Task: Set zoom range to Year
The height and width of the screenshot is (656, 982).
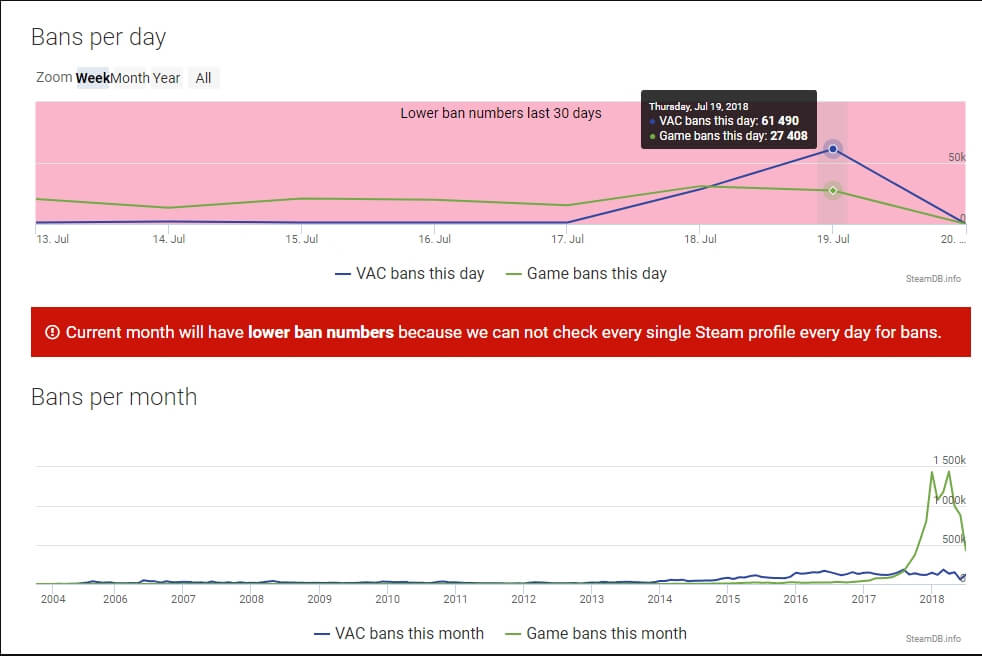Action: [166, 78]
